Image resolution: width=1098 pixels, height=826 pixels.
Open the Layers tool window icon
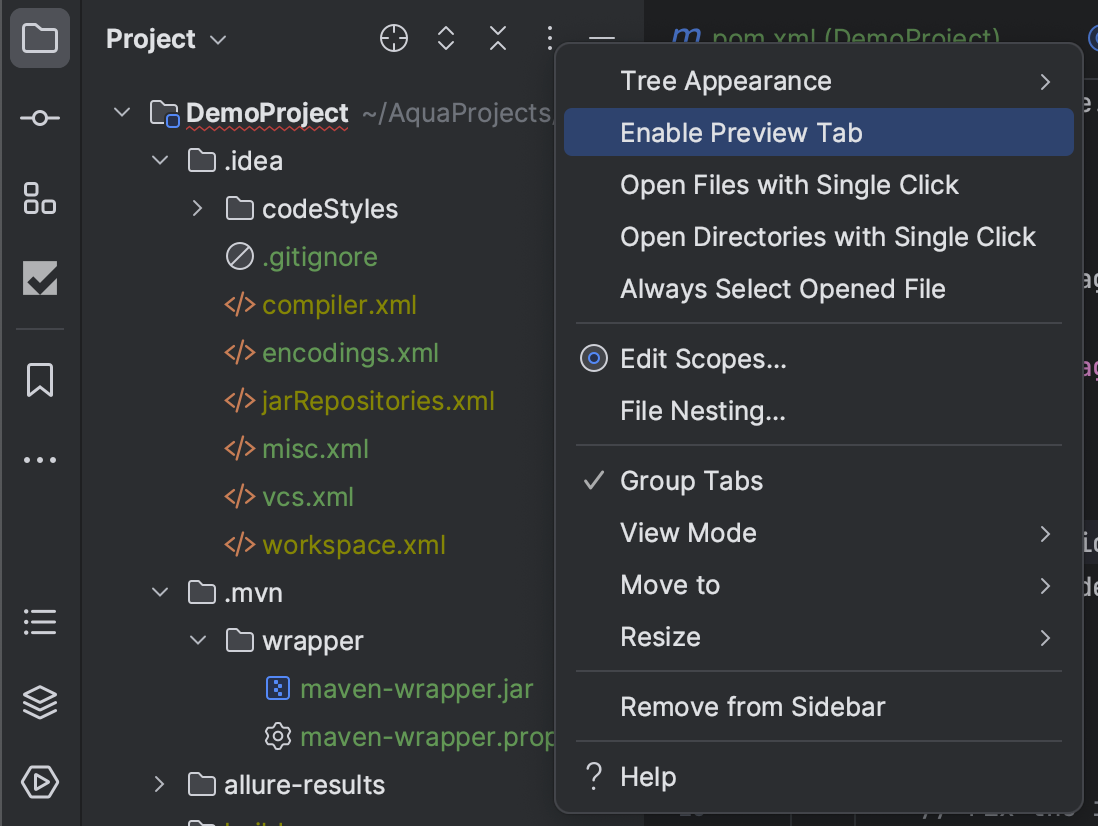[40, 703]
